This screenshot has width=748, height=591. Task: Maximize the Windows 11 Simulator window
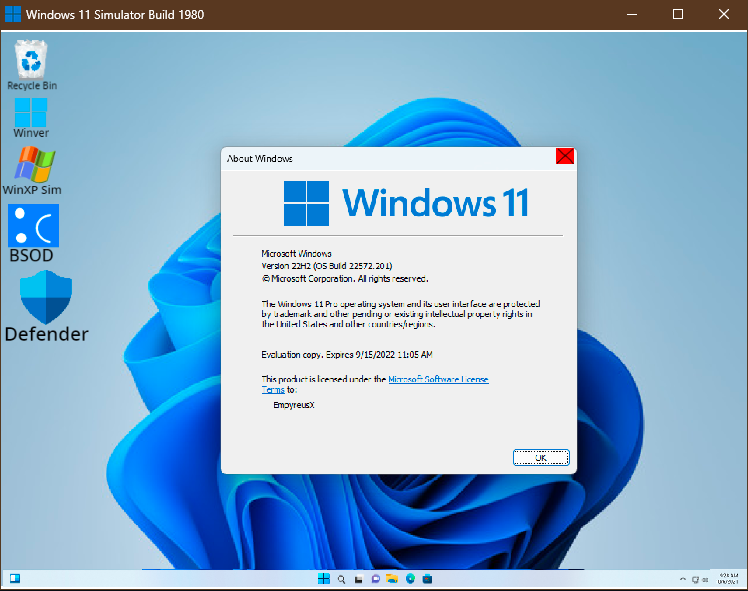tap(677, 14)
